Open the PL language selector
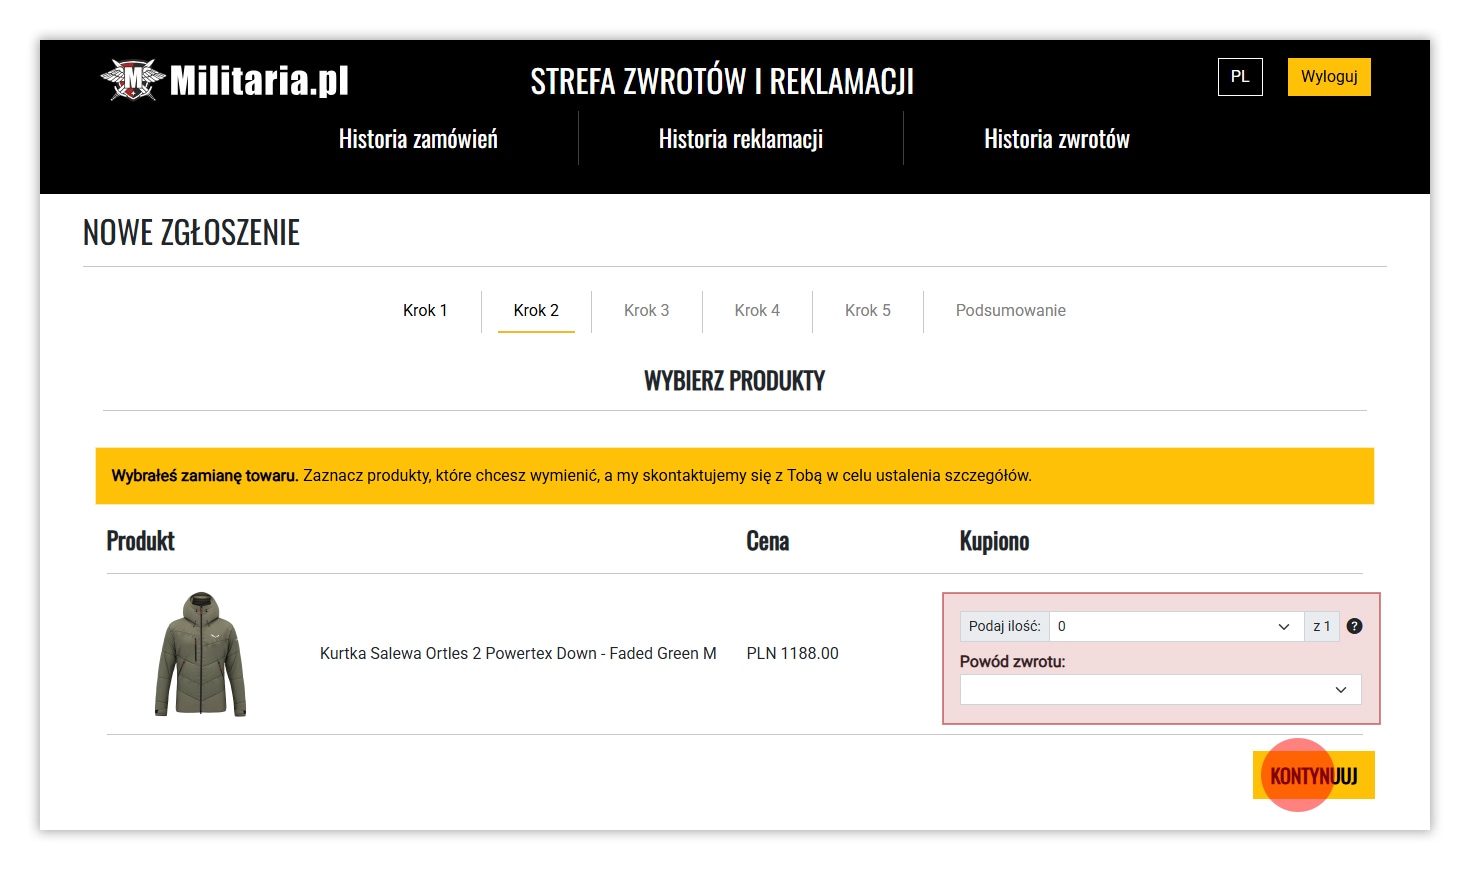 click(1240, 77)
